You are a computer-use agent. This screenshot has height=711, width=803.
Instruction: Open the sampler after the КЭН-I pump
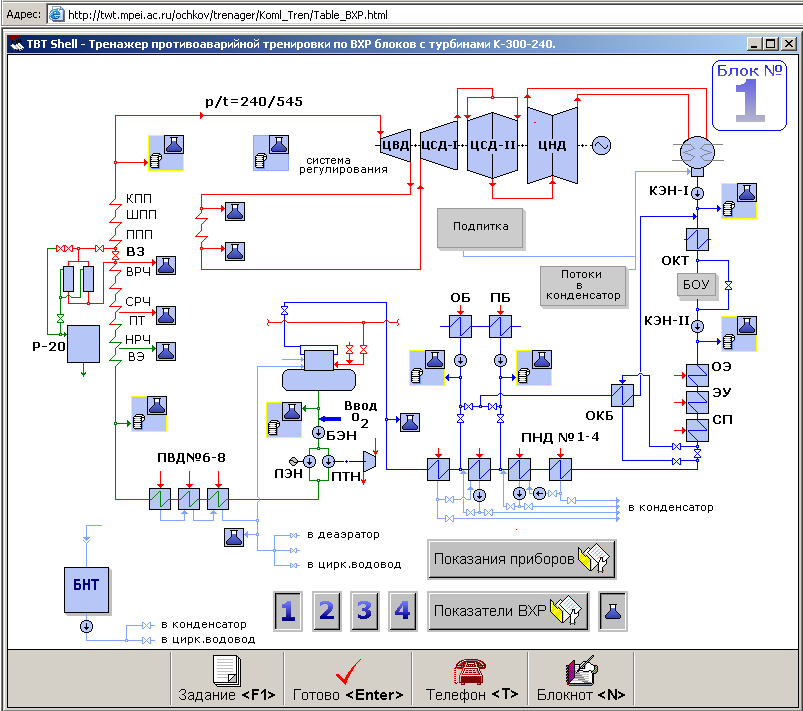coord(739,201)
